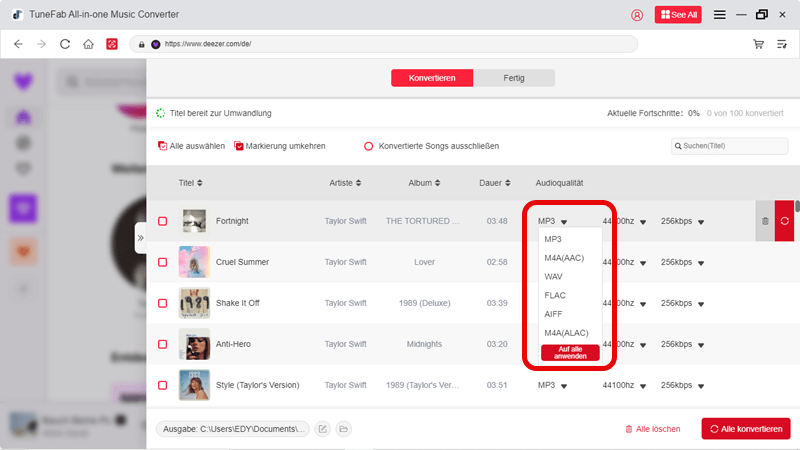This screenshot has height=450, width=800.
Task: Reload the Deezer page
Action: 65,44
